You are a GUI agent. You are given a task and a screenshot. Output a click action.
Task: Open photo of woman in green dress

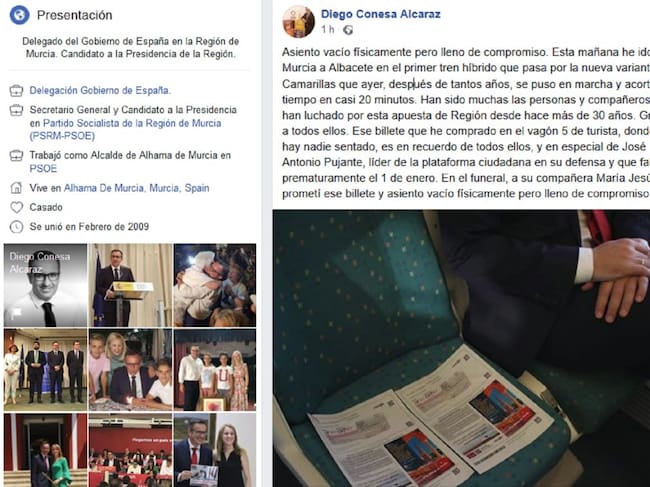click(45, 450)
